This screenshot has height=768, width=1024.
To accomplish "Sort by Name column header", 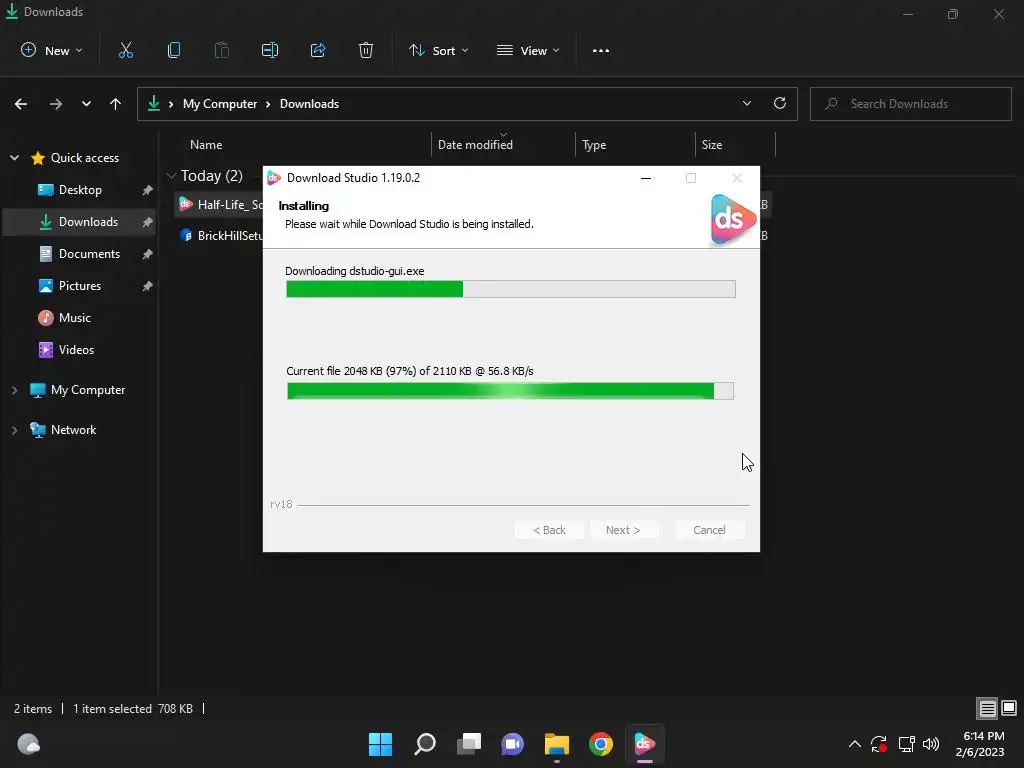I will tap(206, 145).
